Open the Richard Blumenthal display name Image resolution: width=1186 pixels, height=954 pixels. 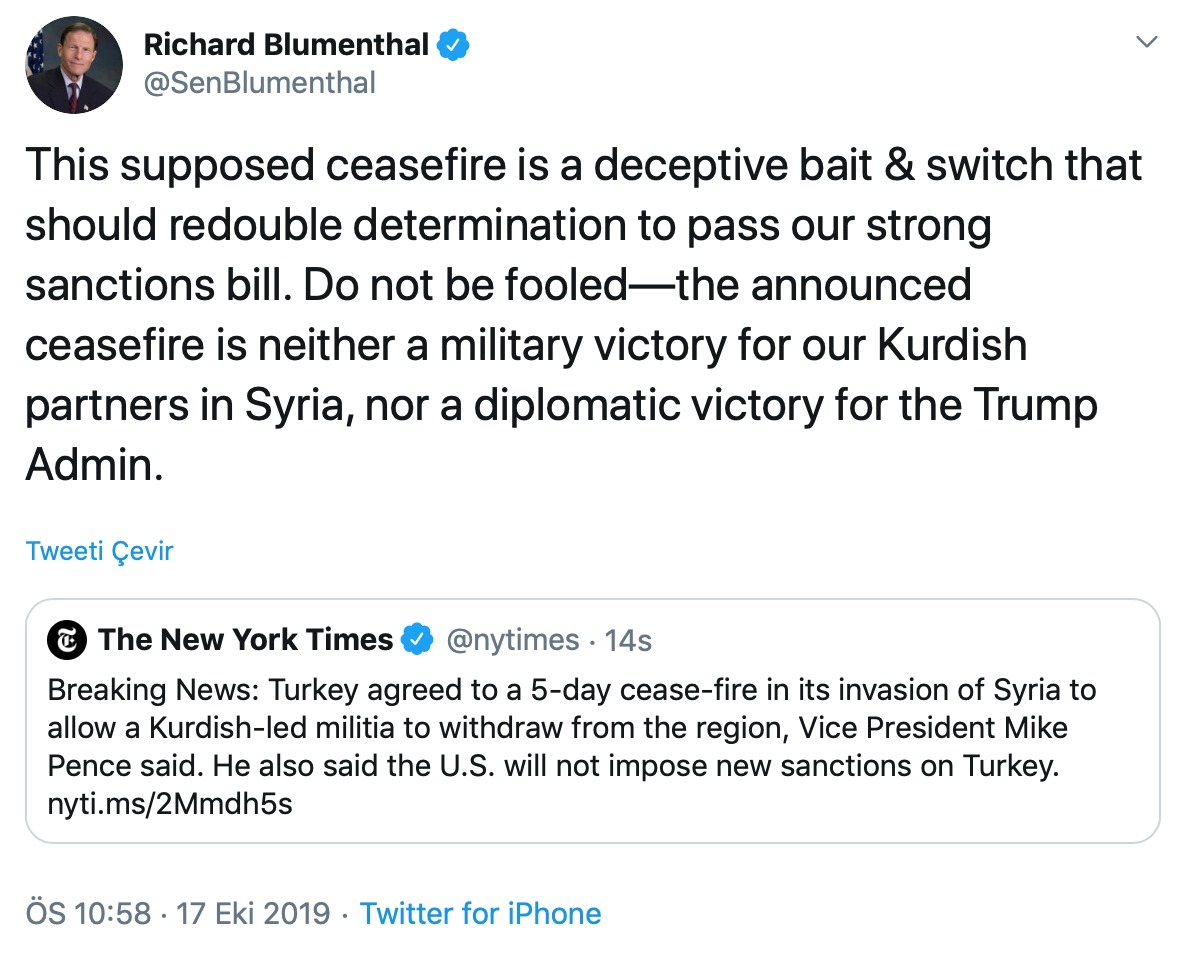pyautogui.click(x=286, y=45)
